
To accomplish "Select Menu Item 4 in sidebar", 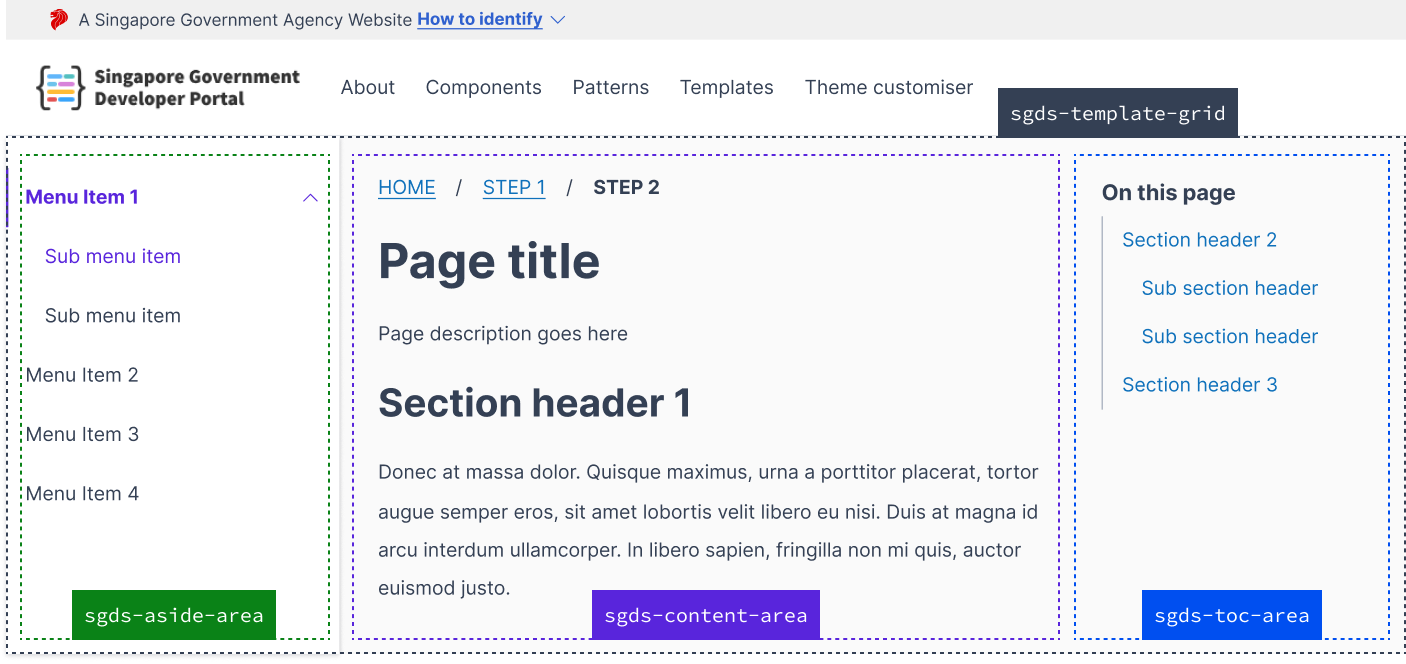I will point(83,494).
